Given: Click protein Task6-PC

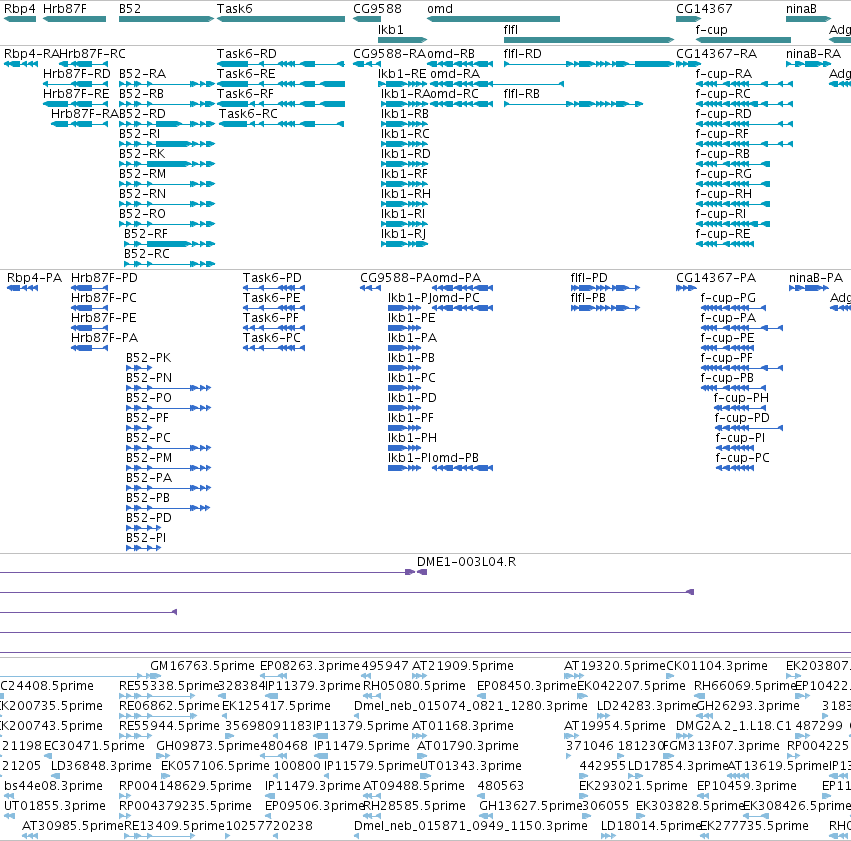Looking at the screenshot, I should point(274,348).
